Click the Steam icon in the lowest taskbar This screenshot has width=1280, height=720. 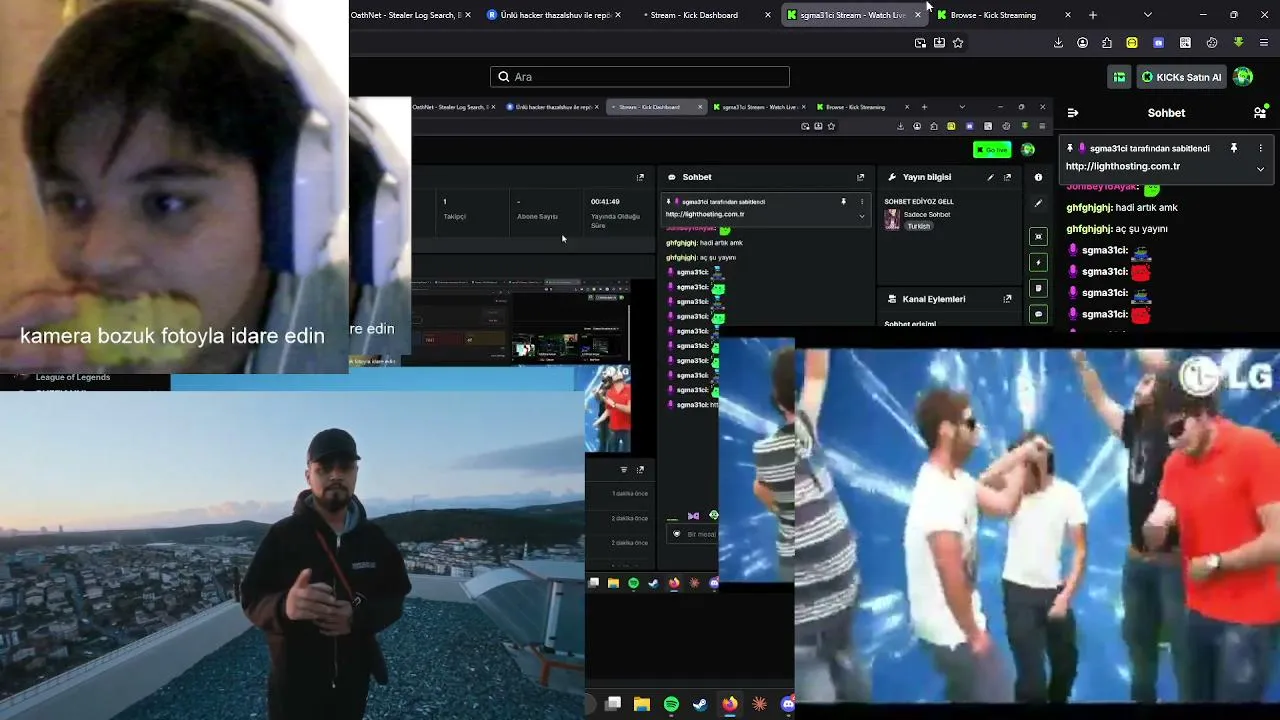coord(700,704)
